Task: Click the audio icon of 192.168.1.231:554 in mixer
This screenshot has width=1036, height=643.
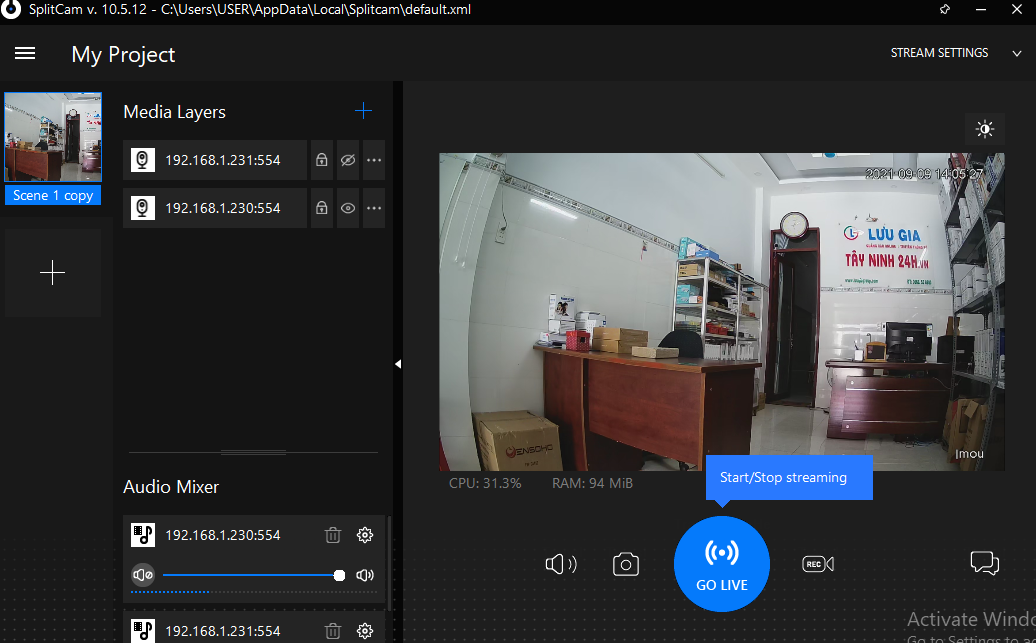Action: pos(143,630)
